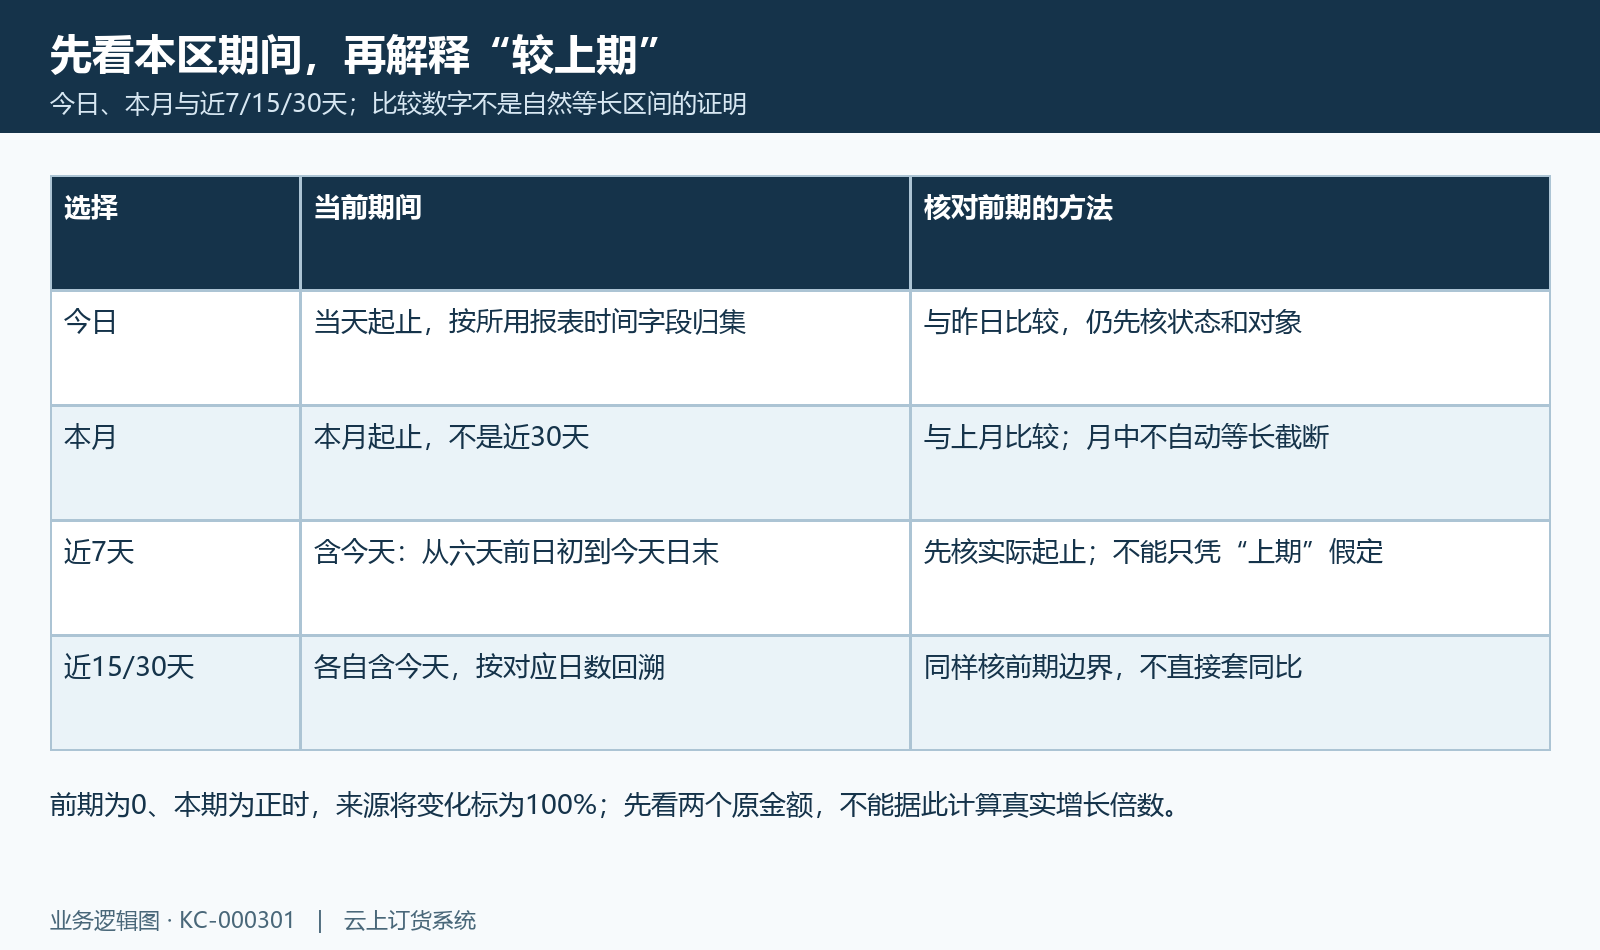Click the subtitle starting with '今日、本月与近7/15/30天'

[398, 104]
